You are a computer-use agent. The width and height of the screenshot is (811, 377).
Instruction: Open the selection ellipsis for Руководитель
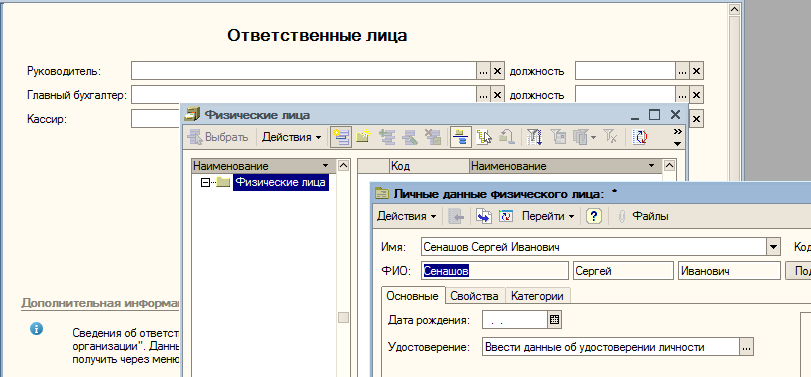(483, 71)
